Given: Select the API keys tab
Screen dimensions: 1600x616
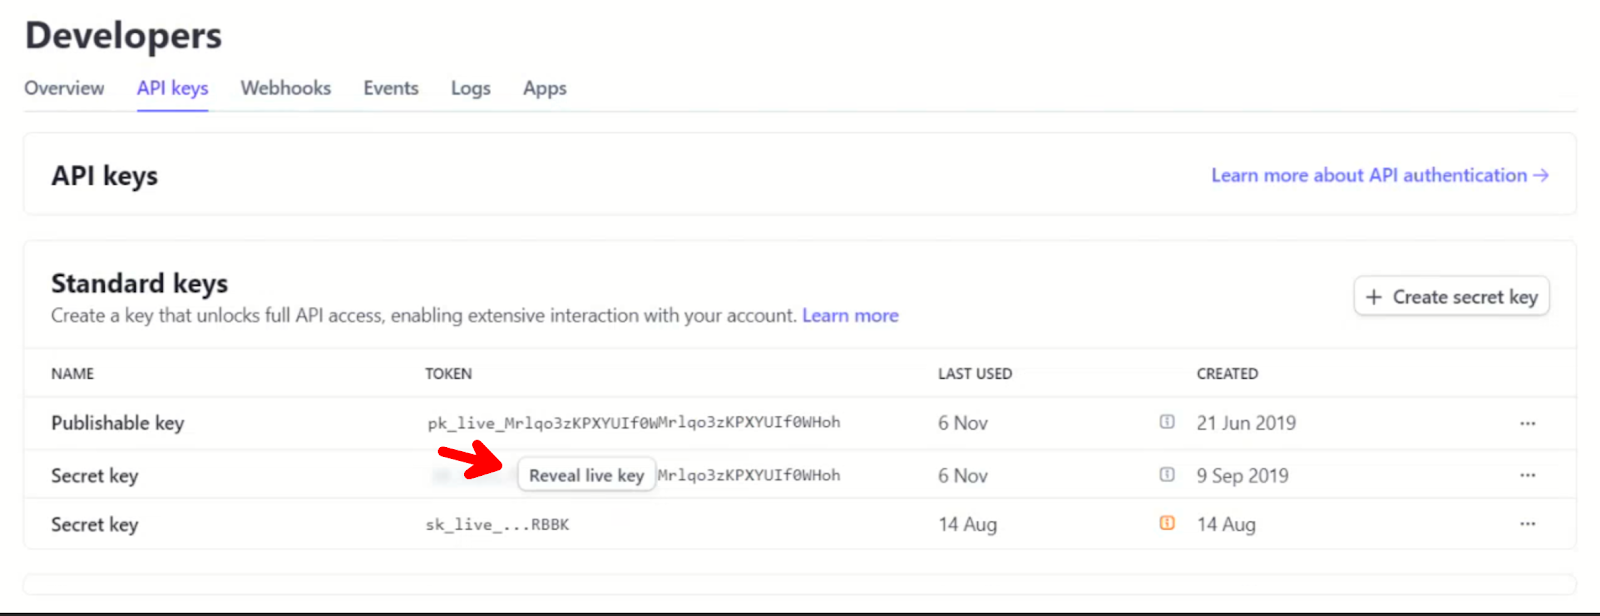Looking at the screenshot, I should (x=172, y=88).
